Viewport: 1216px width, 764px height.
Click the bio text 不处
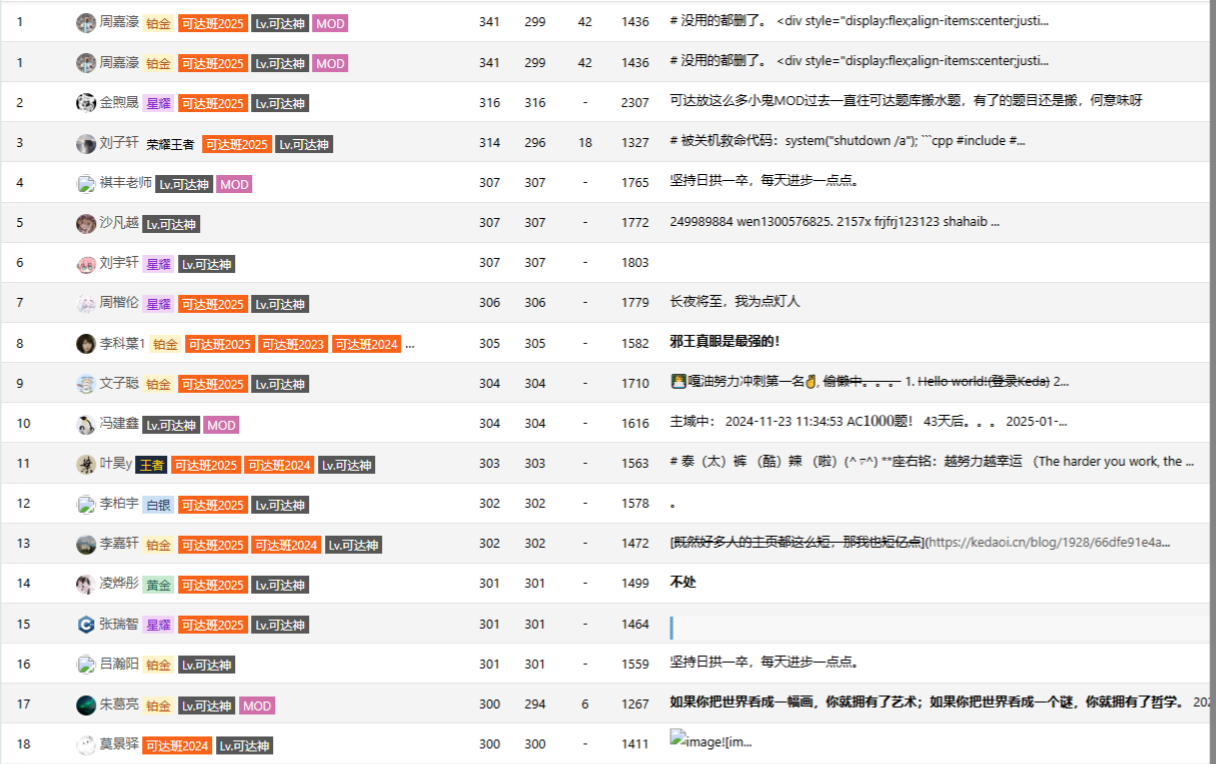point(683,583)
